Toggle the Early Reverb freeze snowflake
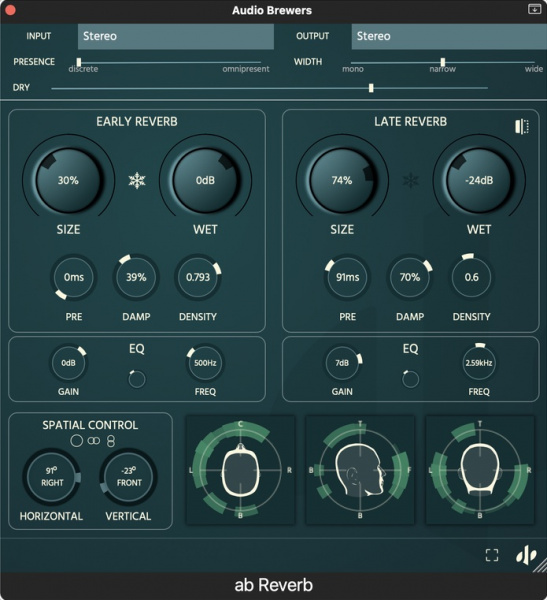Image resolution: width=547 pixels, height=600 pixels. [137, 180]
